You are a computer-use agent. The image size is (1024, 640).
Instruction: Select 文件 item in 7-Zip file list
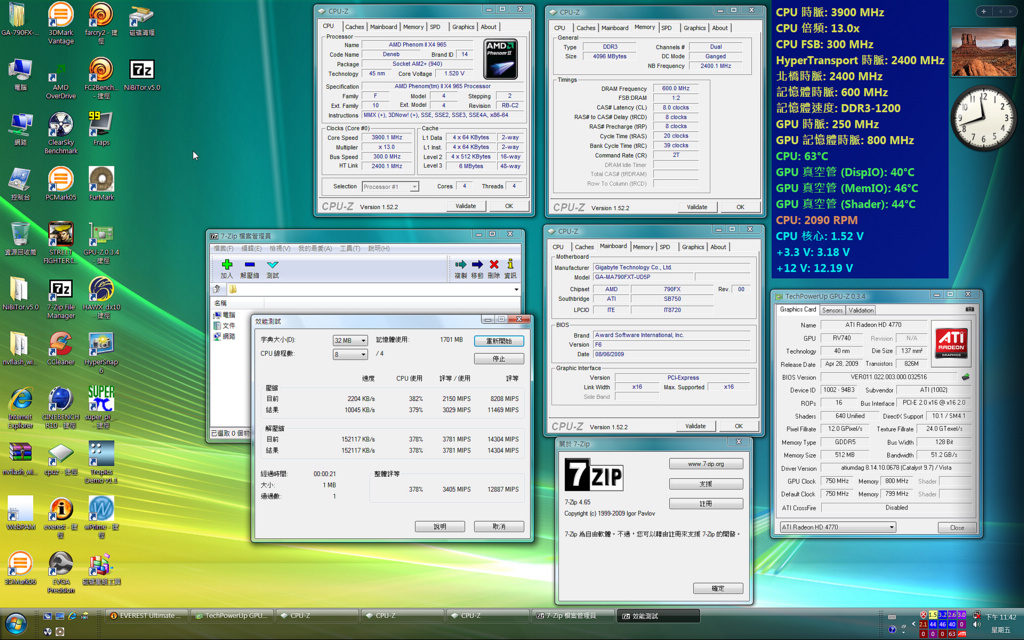click(223, 325)
